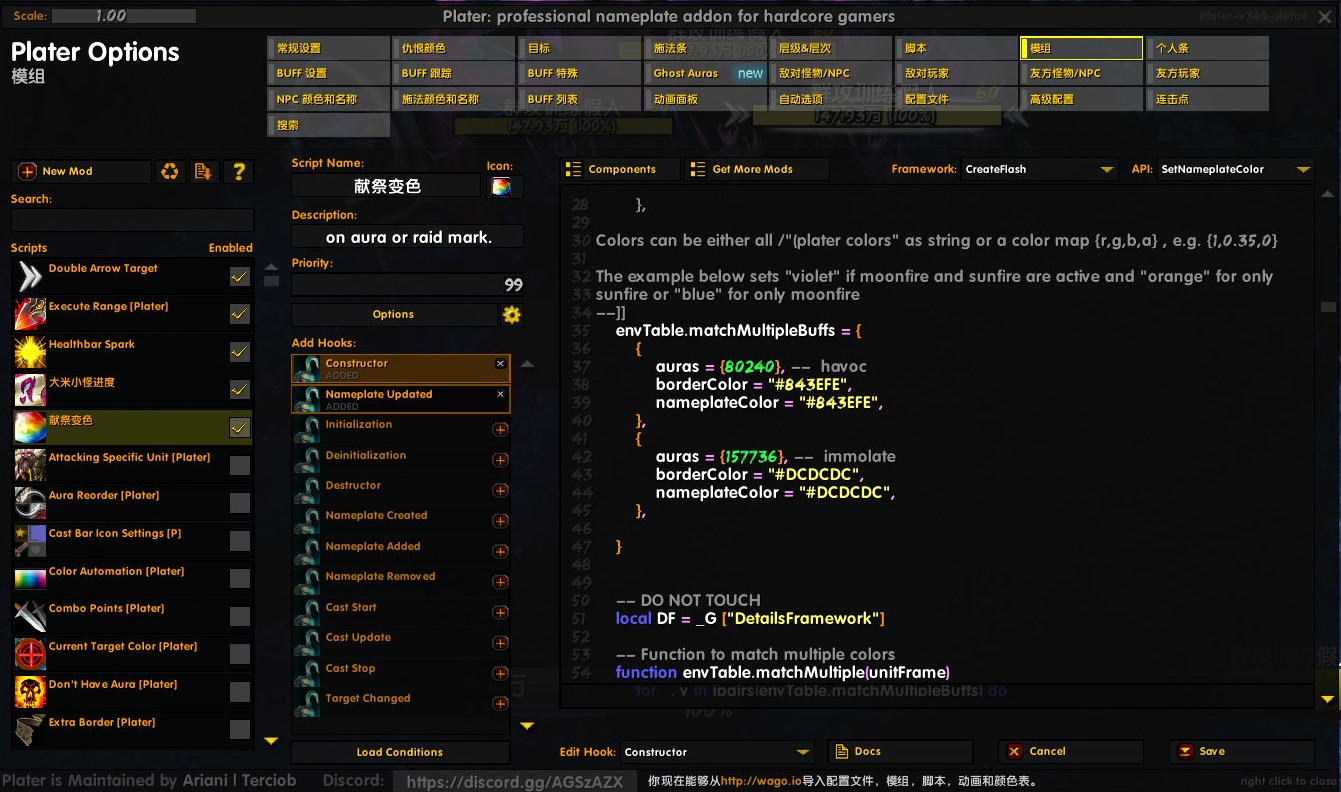Open the Edit Hook Constructor dropdown
1341x792 pixels.
click(x=716, y=752)
